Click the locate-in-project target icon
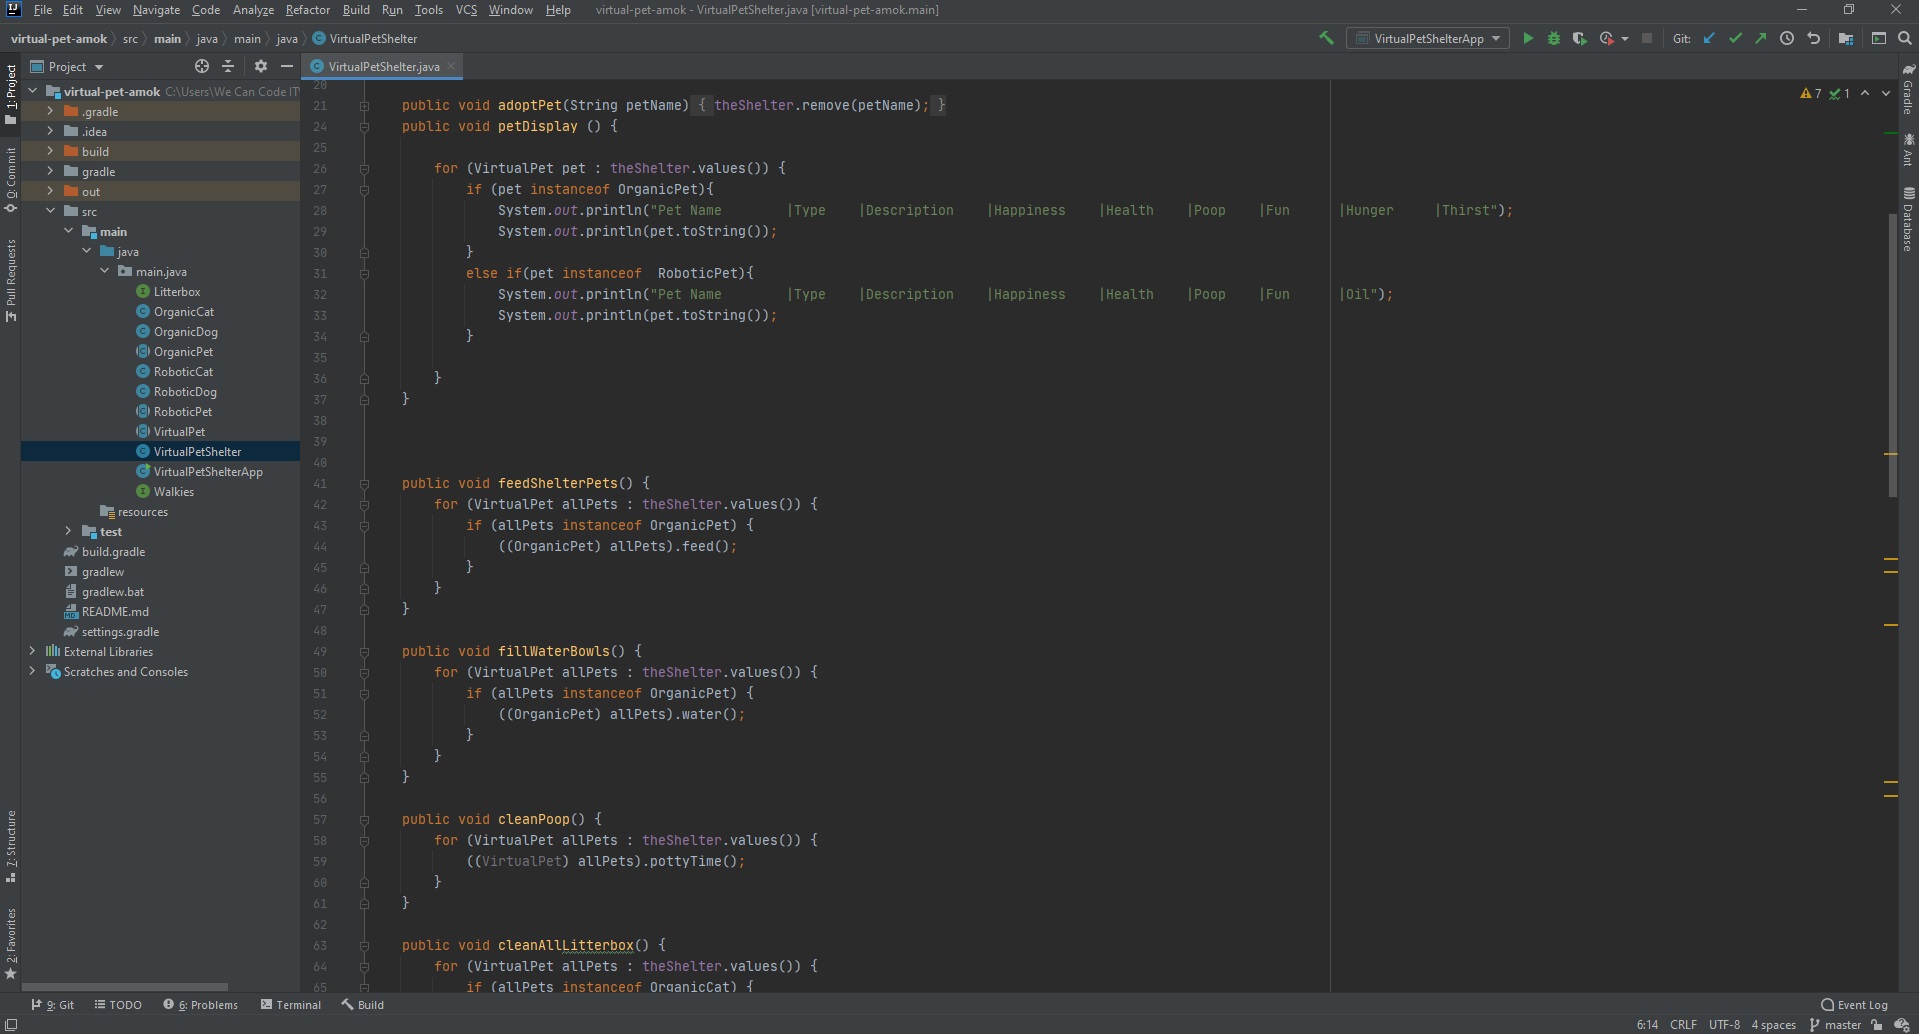1919x1034 pixels. (202, 66)
